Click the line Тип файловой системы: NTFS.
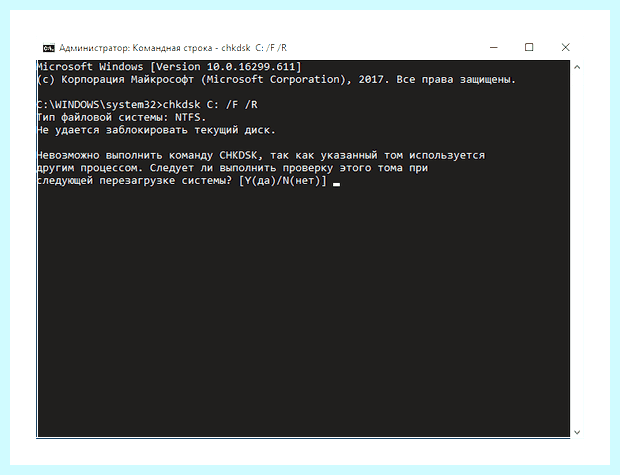The width and height of the screenshot is (620, 475). [122, 117]
